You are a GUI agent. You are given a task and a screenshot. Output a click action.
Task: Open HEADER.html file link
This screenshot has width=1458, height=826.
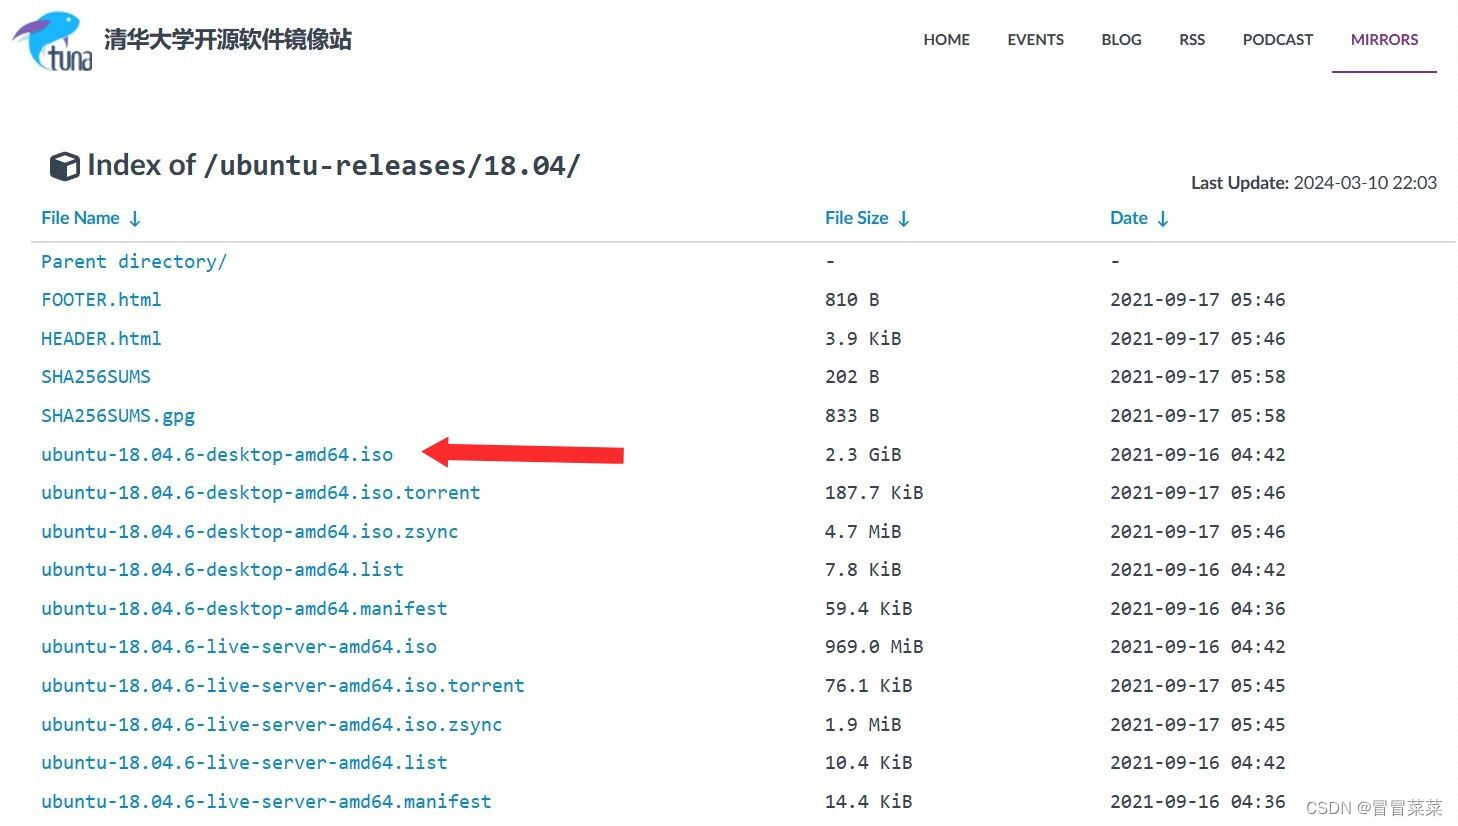coord(101,339)
